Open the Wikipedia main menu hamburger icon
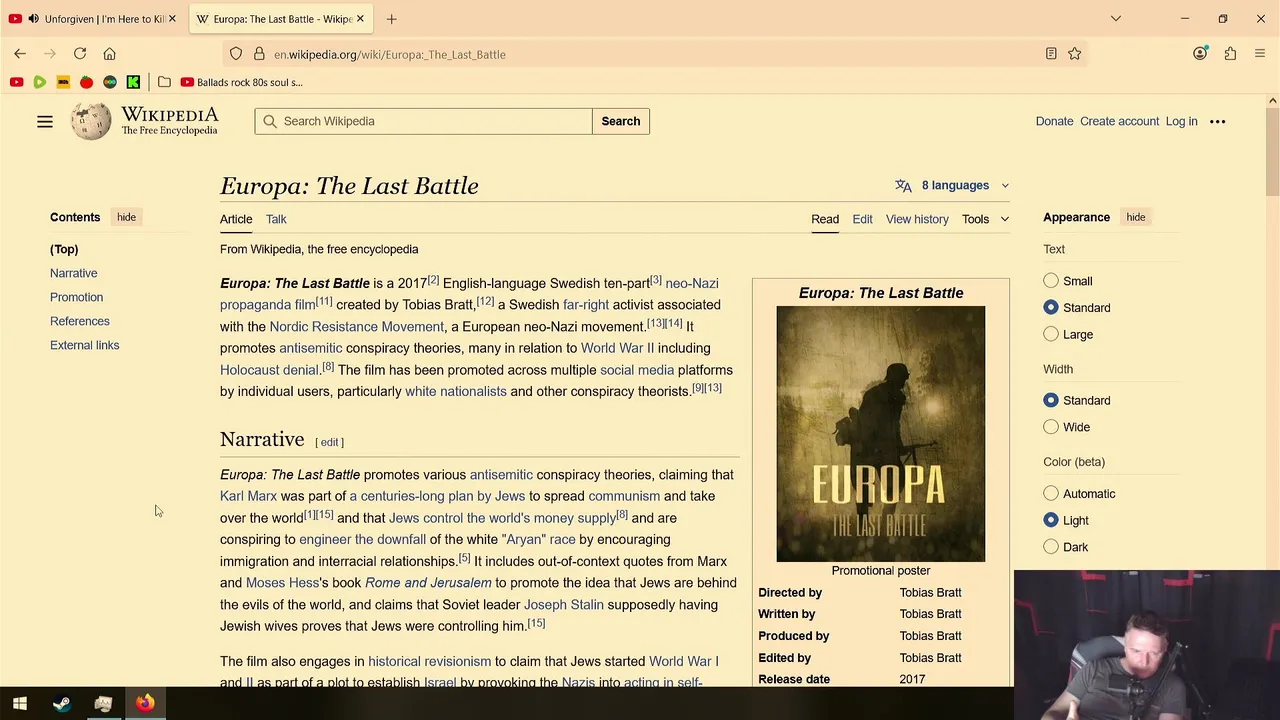 point(45,121)
